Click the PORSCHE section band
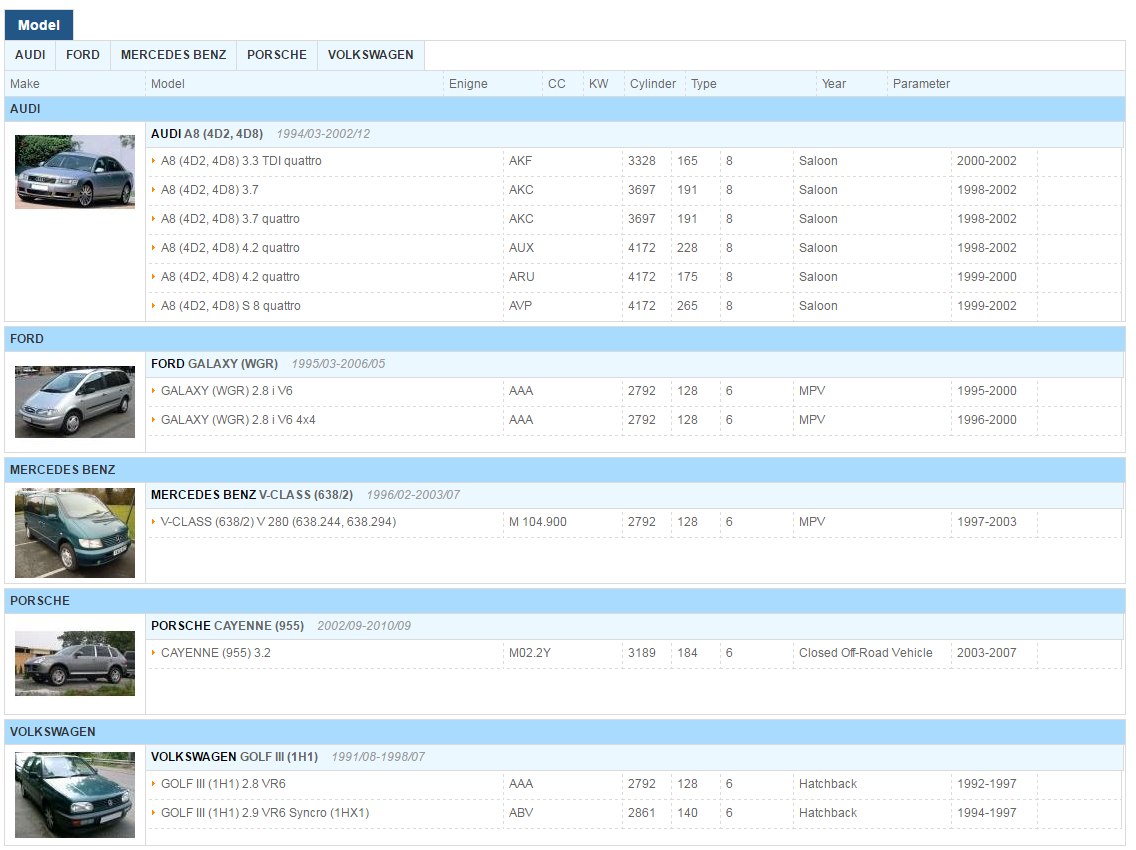Image resolution: width=1136 pixels, height=850 pixels. pos(565,601)
